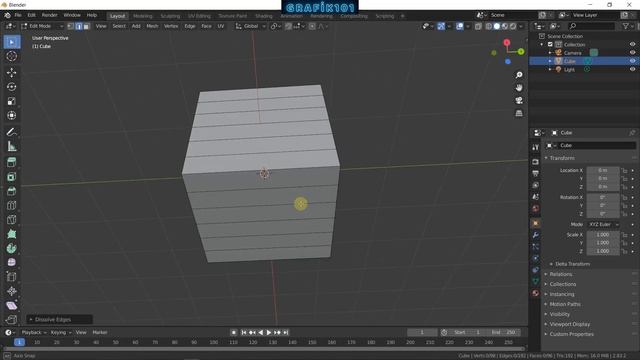
Task: Expand the Camera item in outliner
Action: [x=550, y=53]
